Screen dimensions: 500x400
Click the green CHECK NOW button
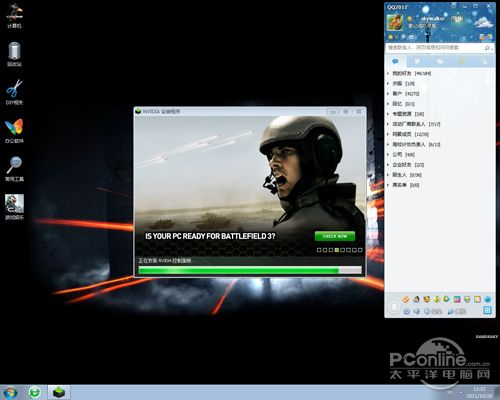pyautogui.click(x=335, y=236)
